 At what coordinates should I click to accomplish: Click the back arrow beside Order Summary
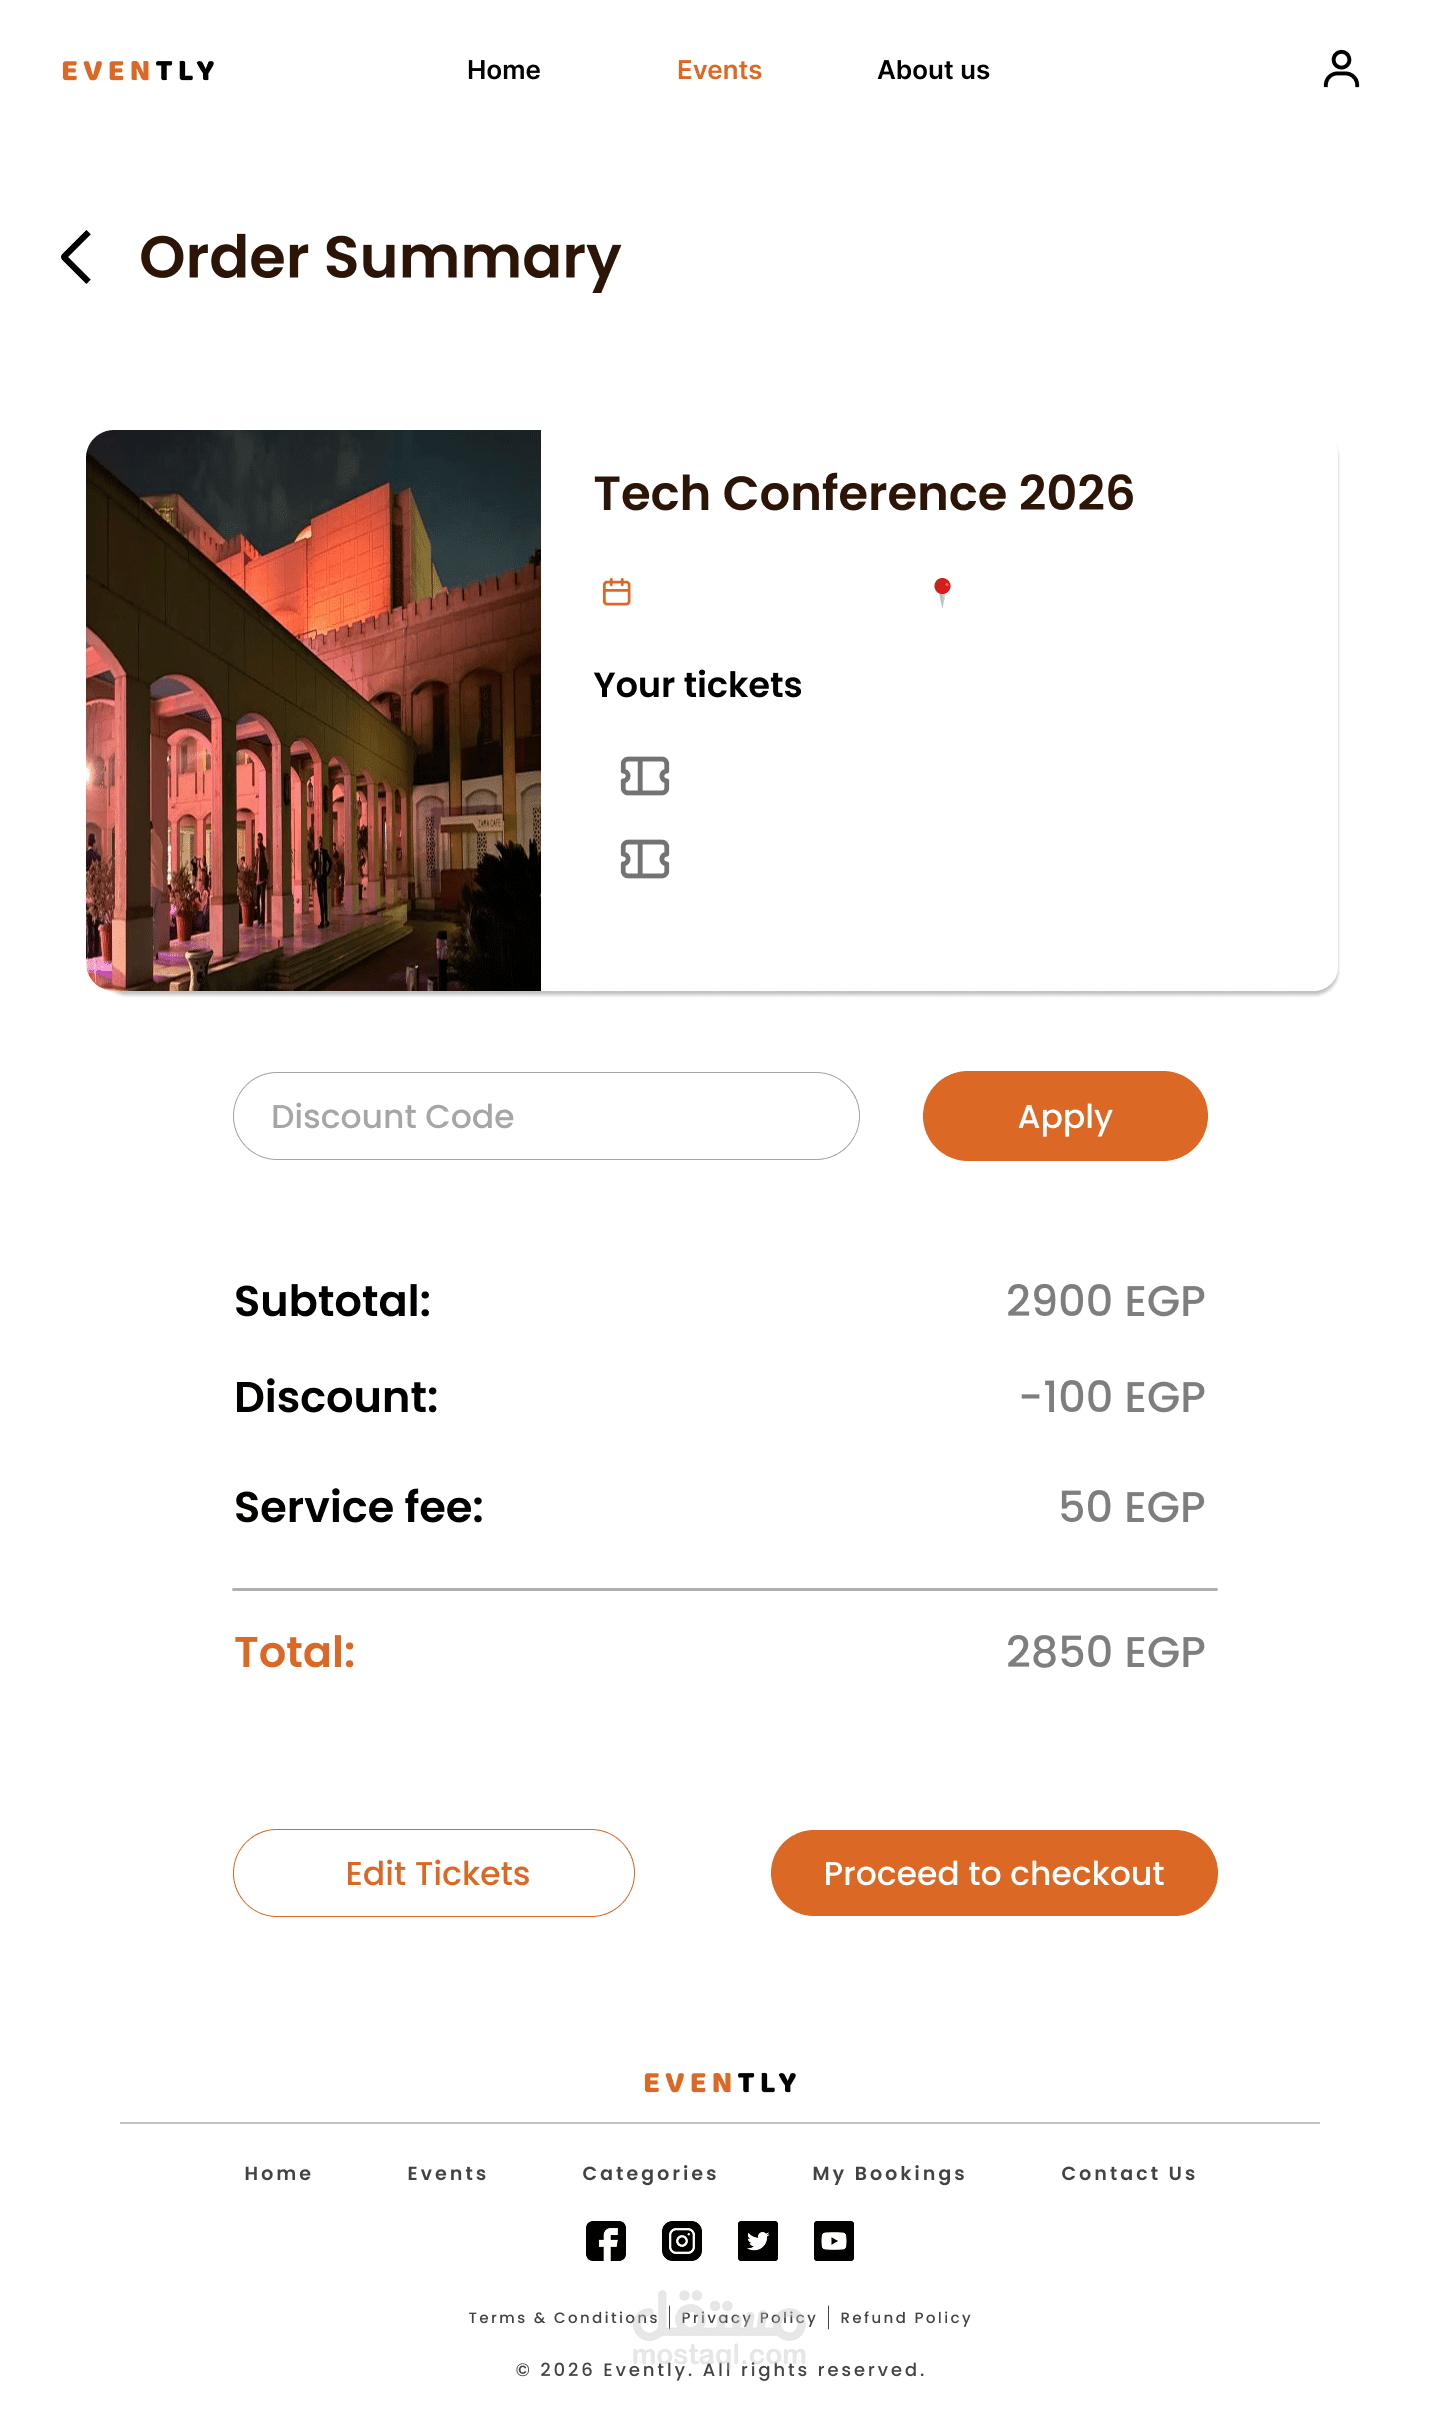[x=77, y=257]
